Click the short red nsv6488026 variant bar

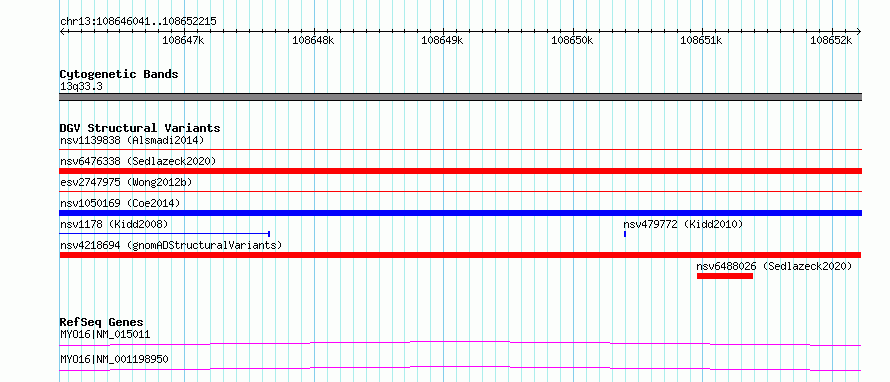725,276
